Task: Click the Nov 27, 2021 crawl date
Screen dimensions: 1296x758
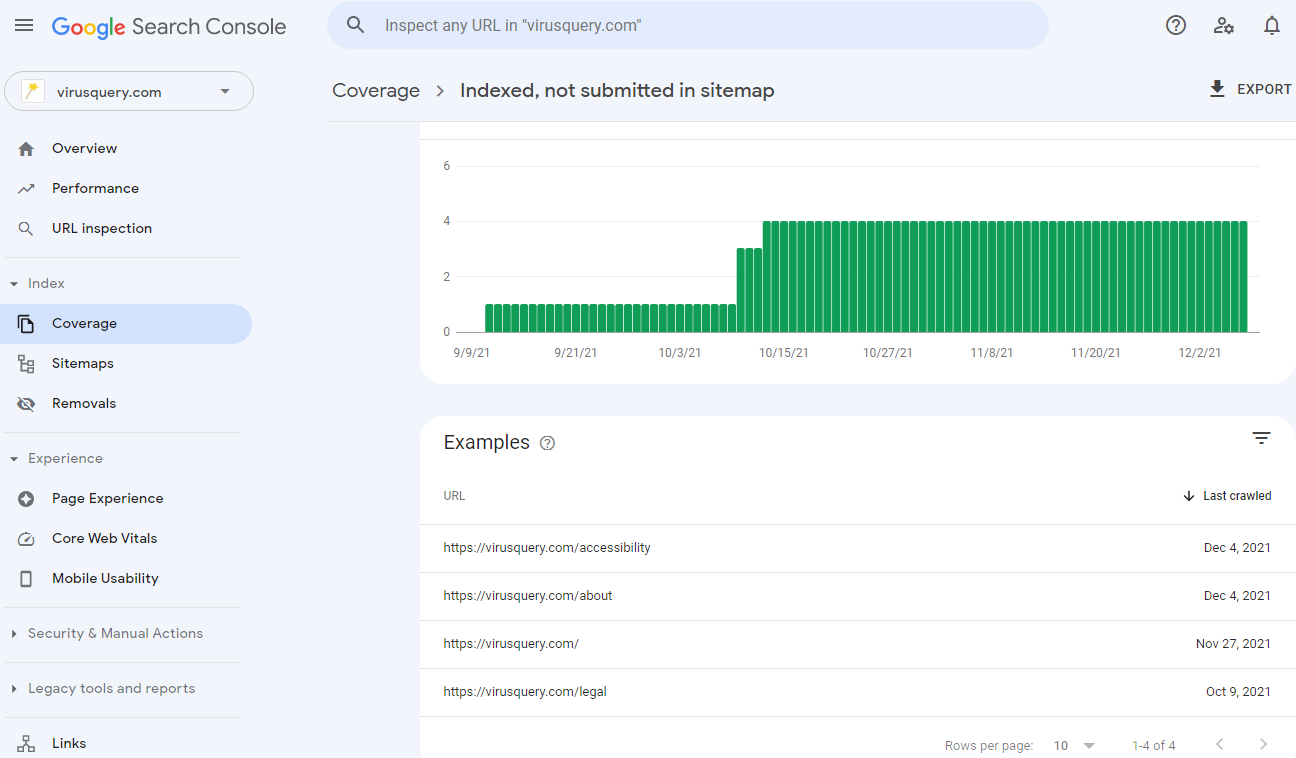Action: click(1233, 644)
